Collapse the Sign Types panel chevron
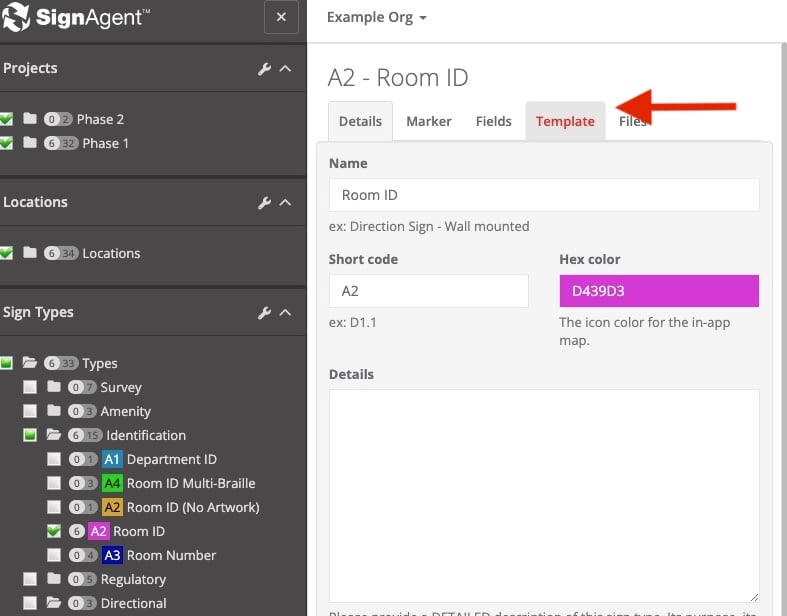The height and width of the screenshot is (616, 787). [285, 313]
